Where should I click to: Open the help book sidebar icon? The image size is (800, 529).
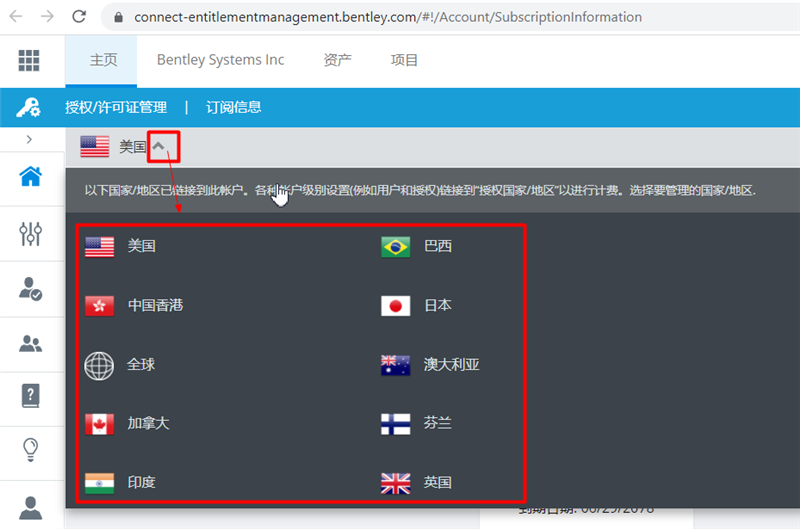pyautogui.click(x=31, y=396)
